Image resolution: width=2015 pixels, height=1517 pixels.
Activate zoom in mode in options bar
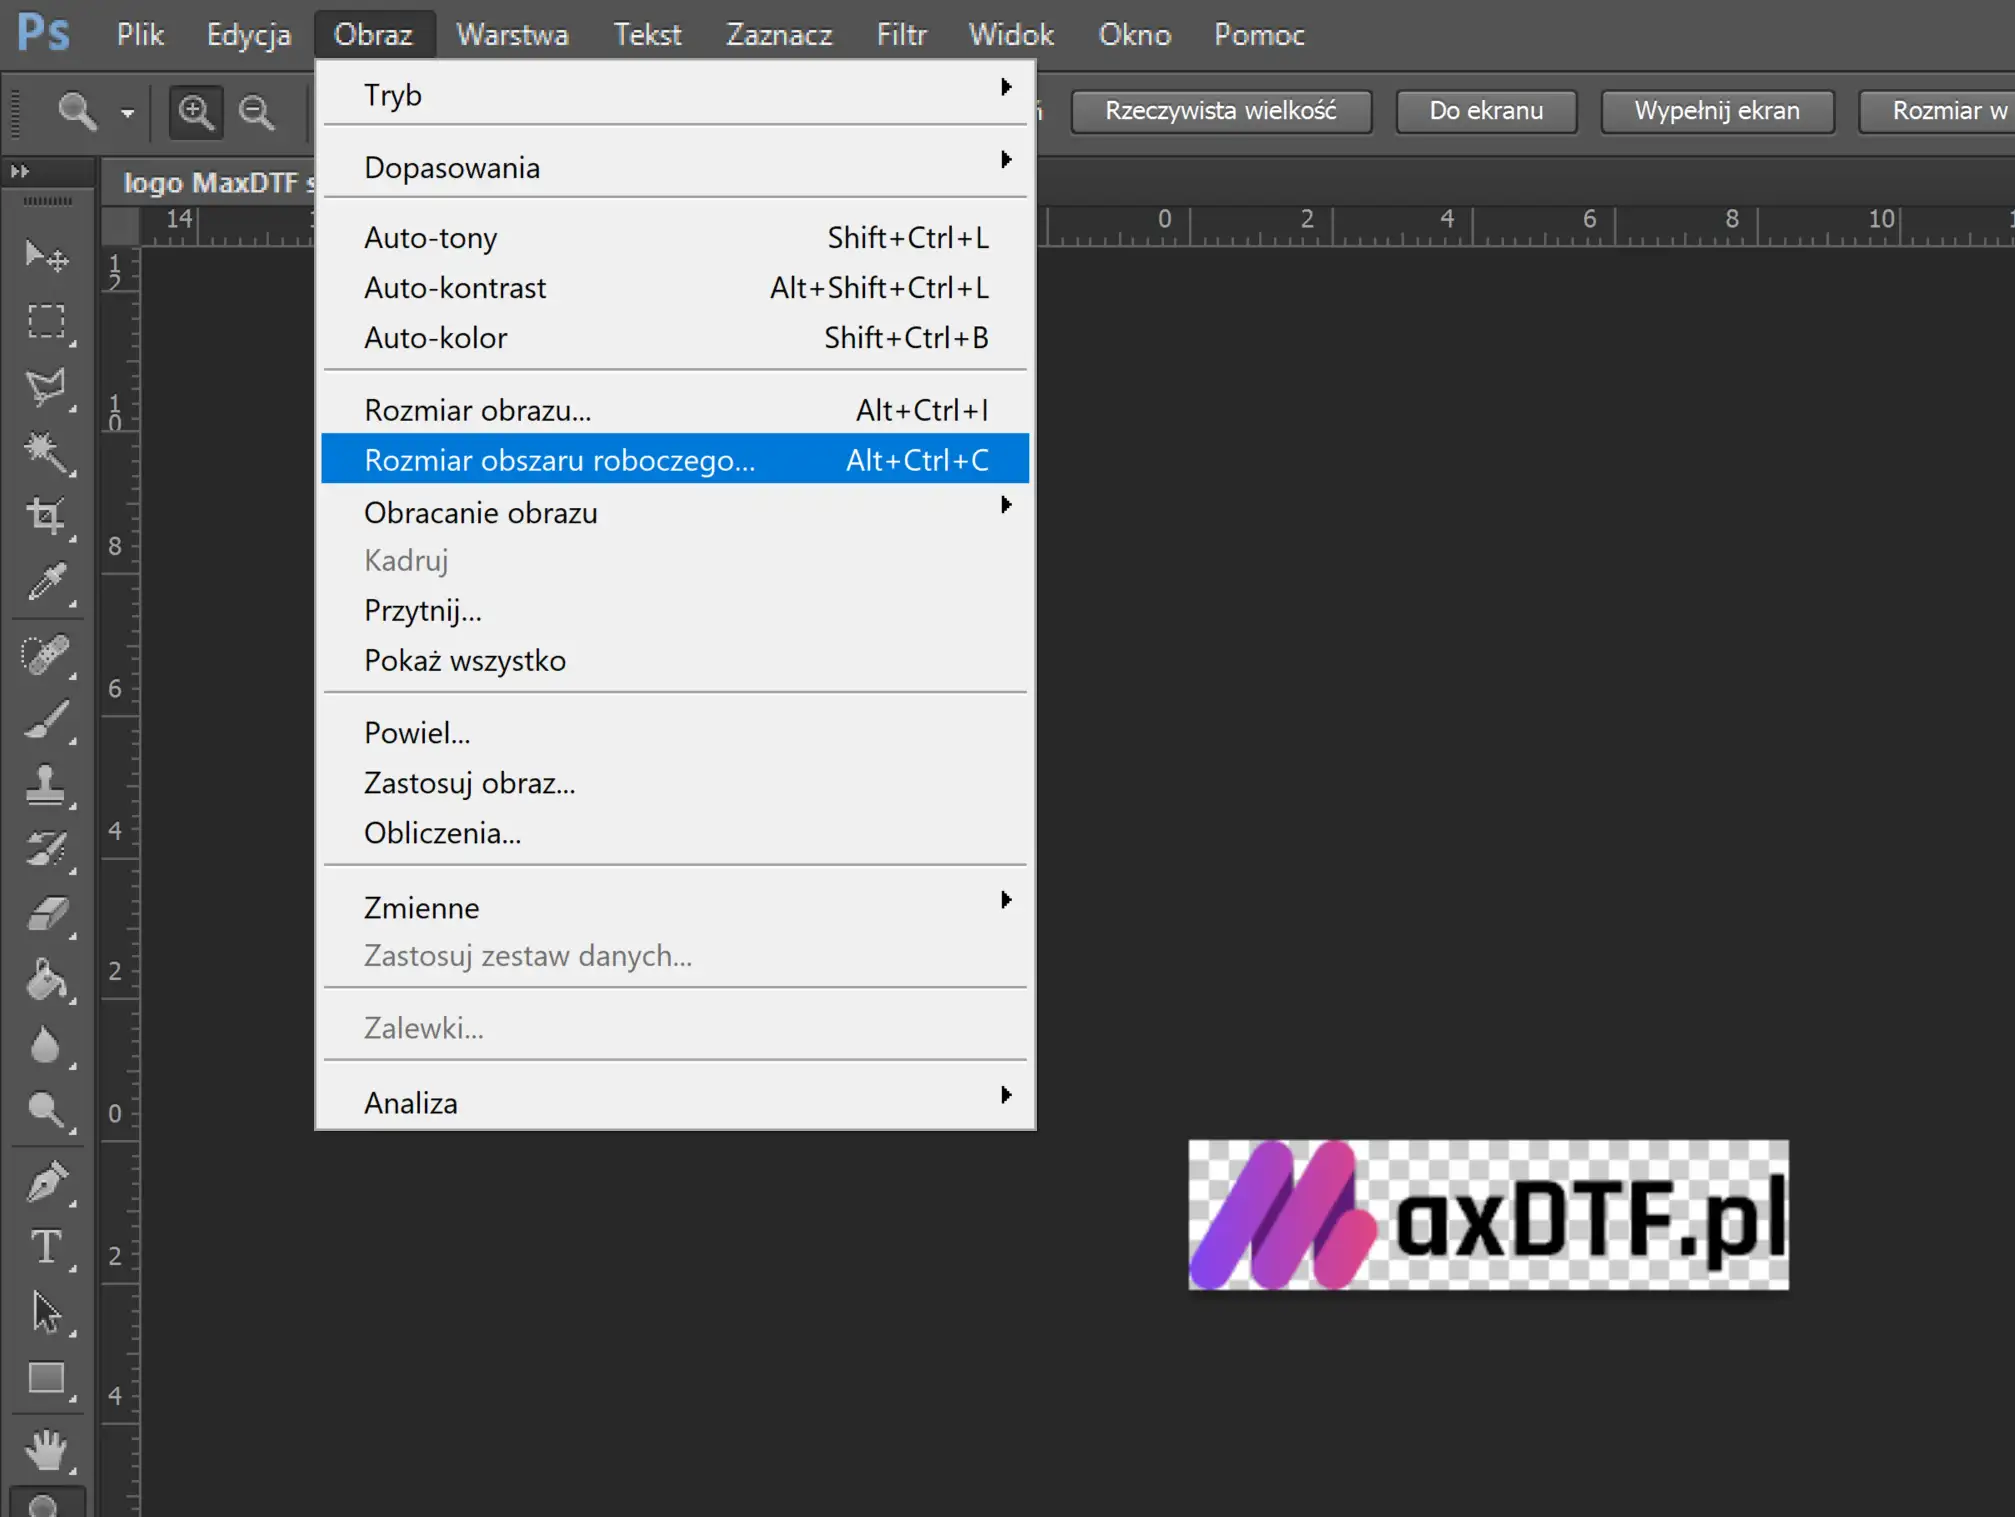pos(195,112)
